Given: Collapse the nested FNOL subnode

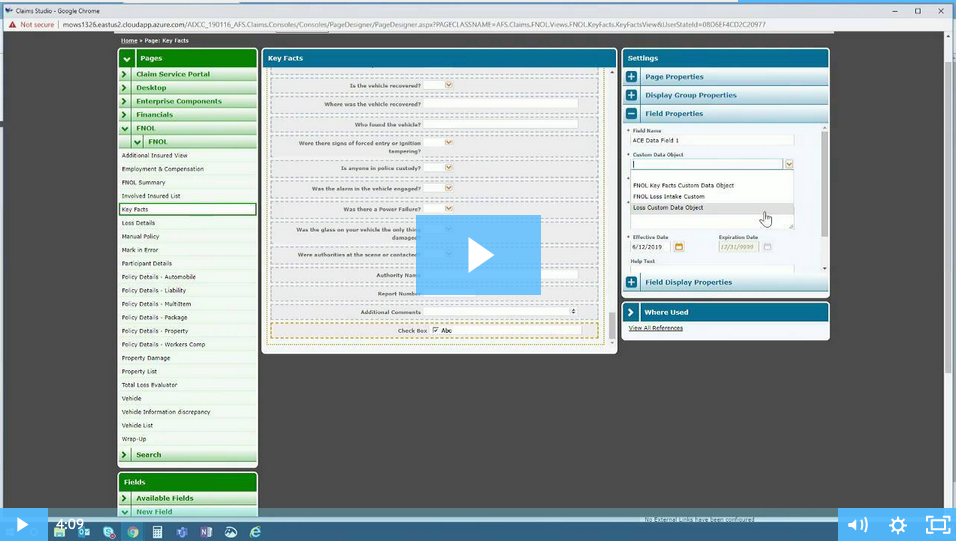Looking at the screenshot, I should [137, 142].
